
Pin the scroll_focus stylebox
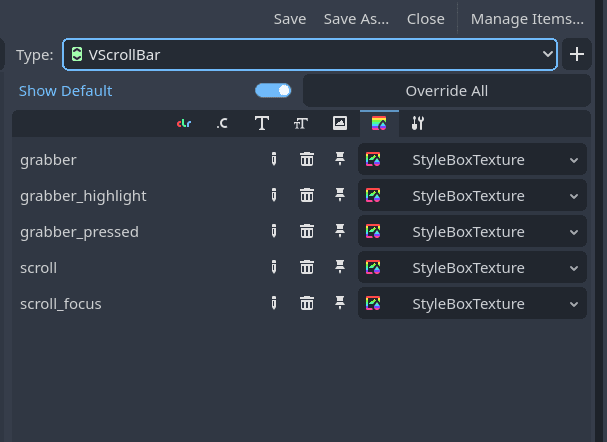point(340,303)
